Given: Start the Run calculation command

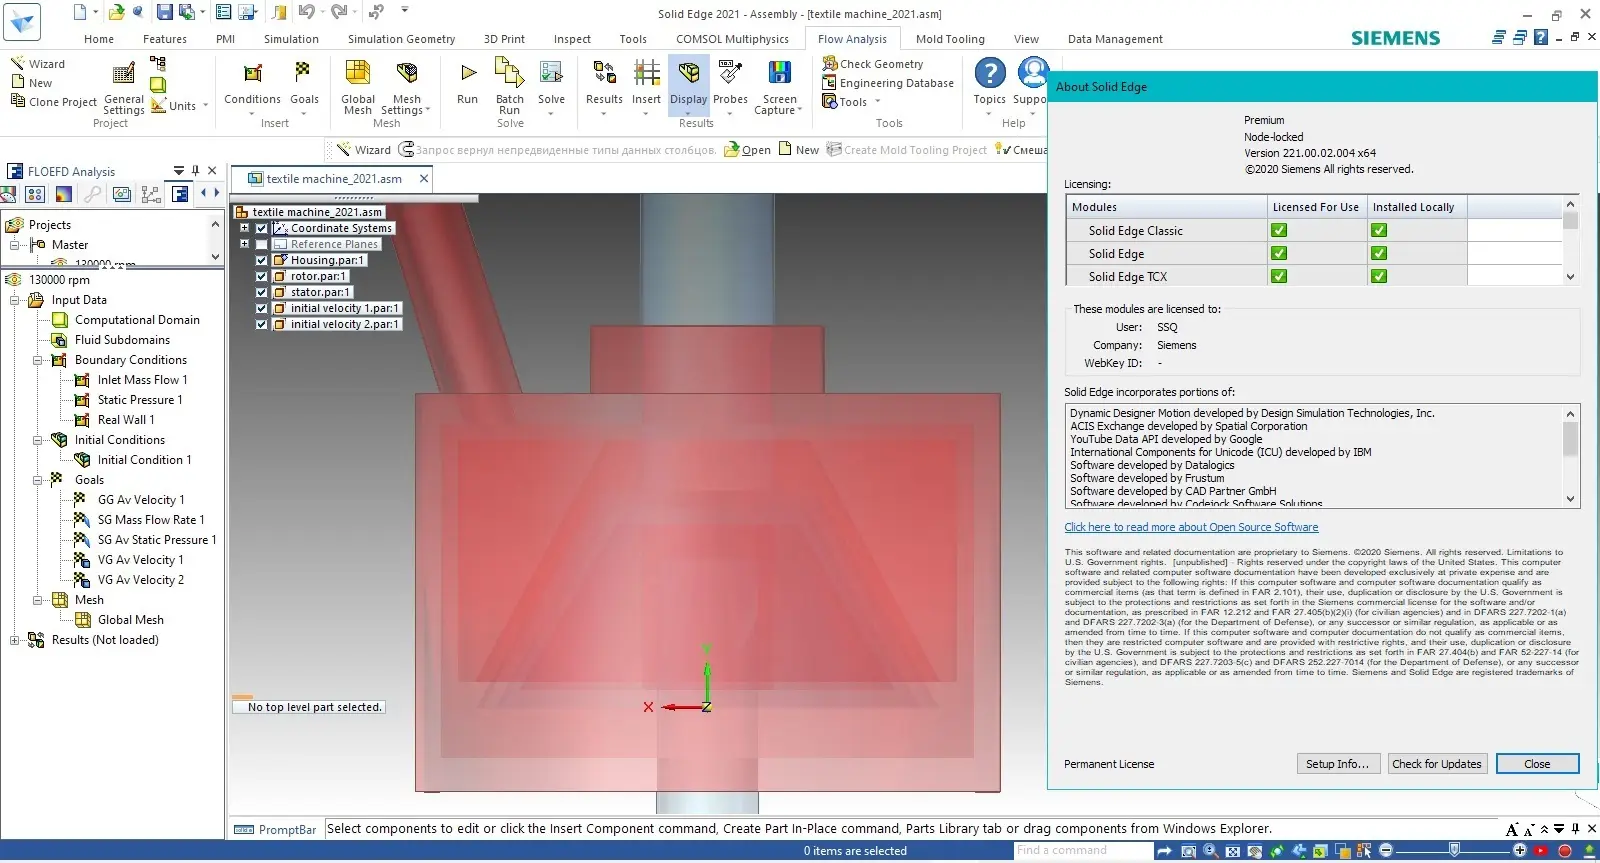Looking at the screenshot, I should (x=467, y=82).
